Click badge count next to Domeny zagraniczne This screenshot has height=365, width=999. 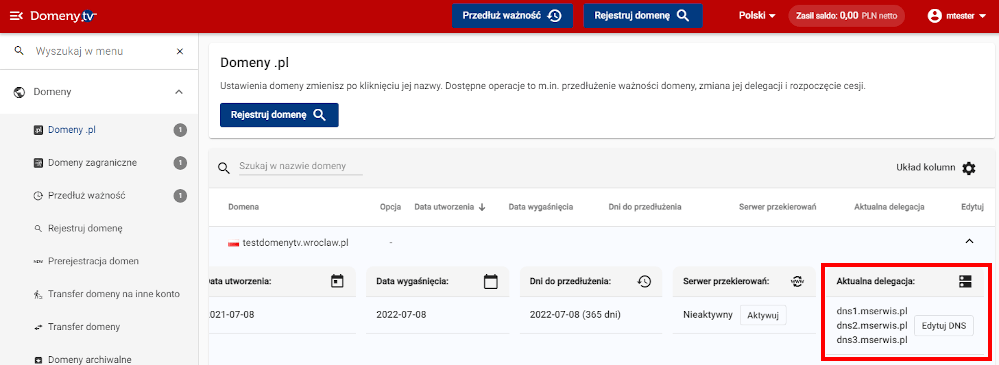click(180, 163)
